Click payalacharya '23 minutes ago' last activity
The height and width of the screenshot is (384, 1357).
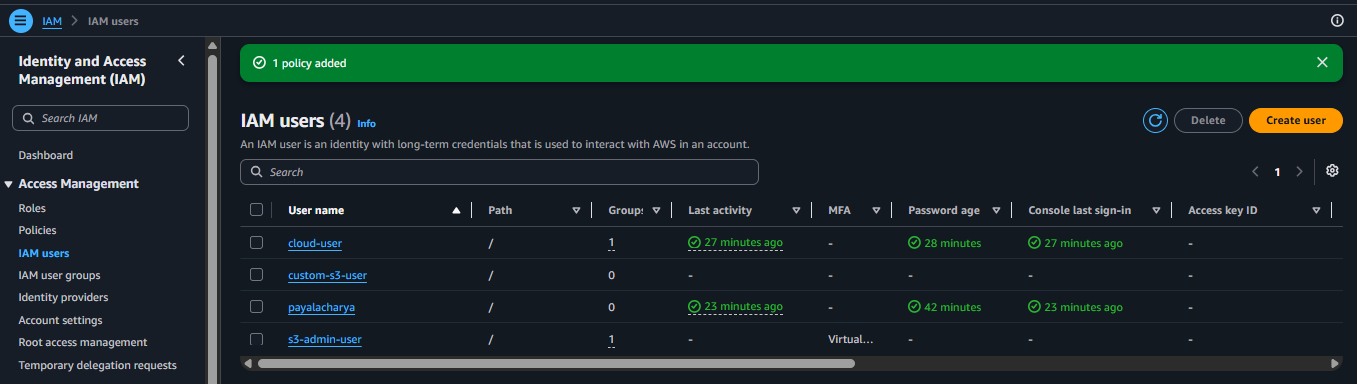[x=735, y=307]
